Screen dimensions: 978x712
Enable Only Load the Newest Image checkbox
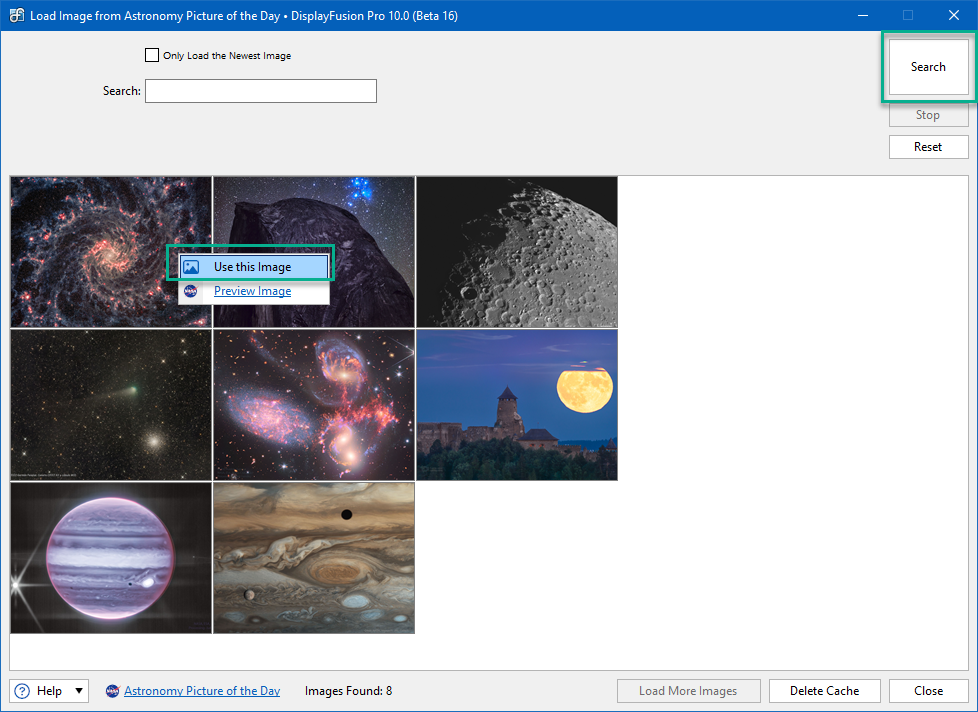click(152, 55)
